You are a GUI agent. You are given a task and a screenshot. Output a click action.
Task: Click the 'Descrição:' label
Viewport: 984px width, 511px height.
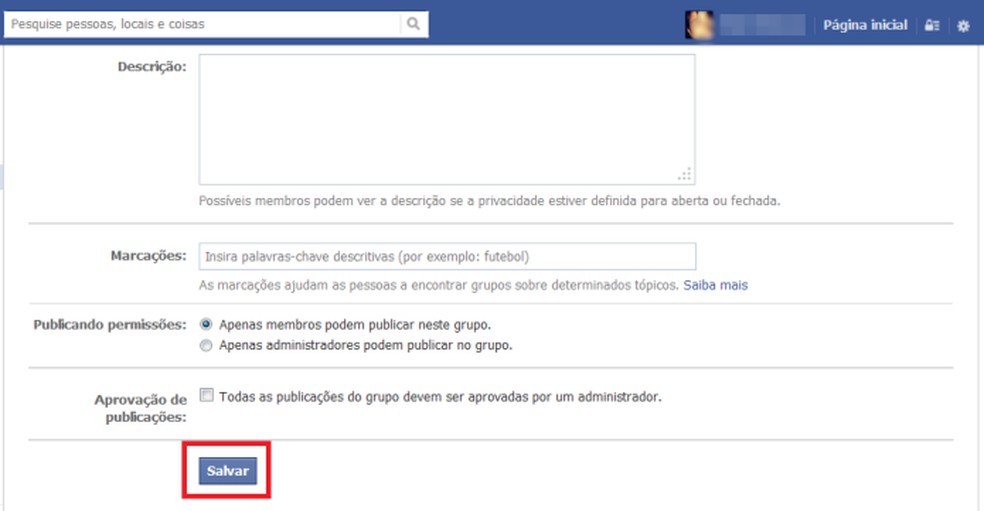click(152, 67)
